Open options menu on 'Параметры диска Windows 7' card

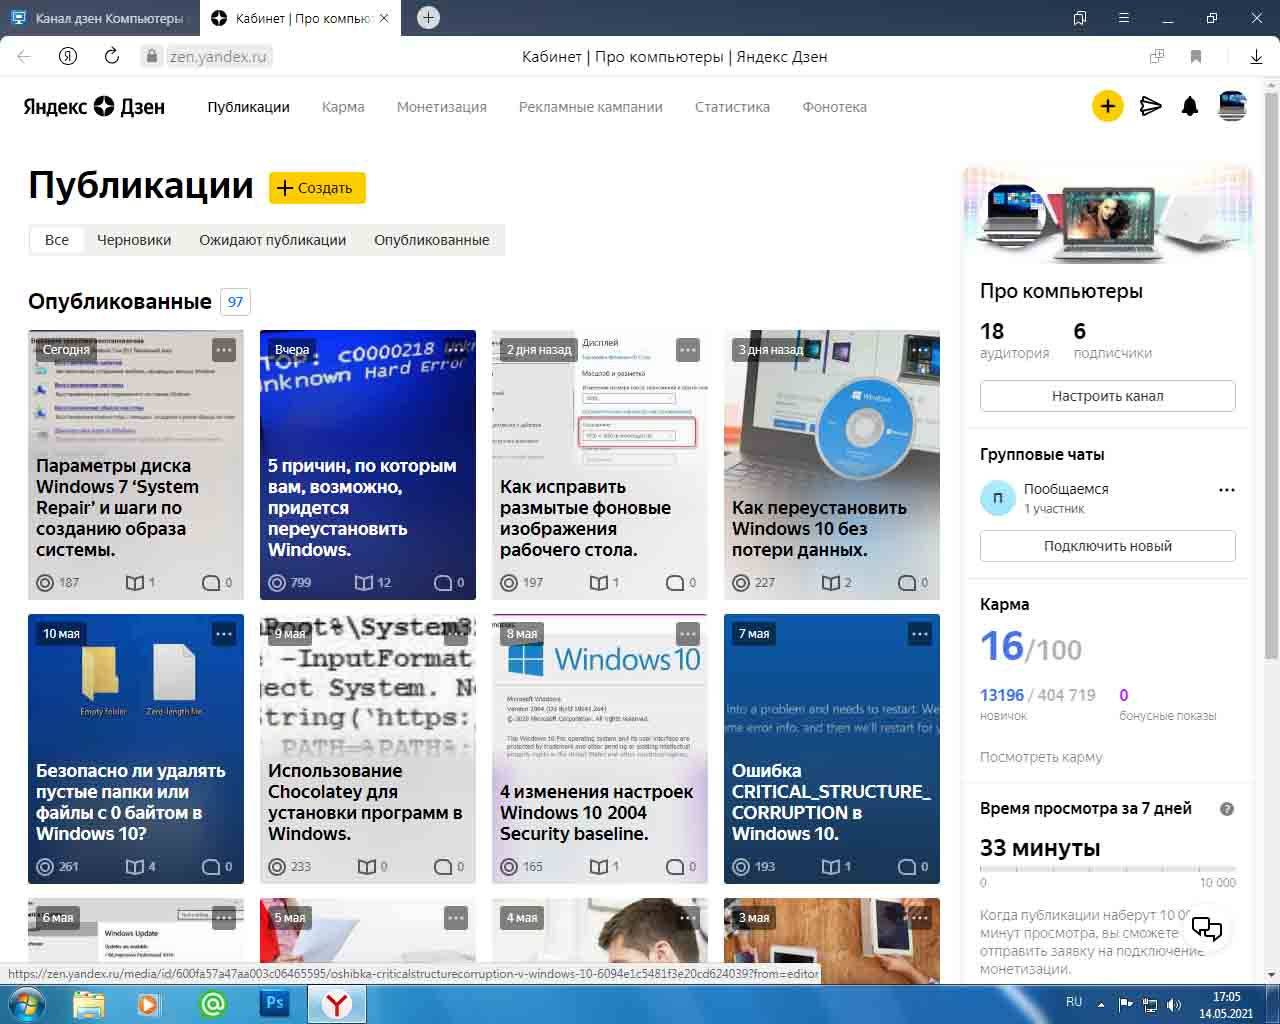tap(224, 350)
